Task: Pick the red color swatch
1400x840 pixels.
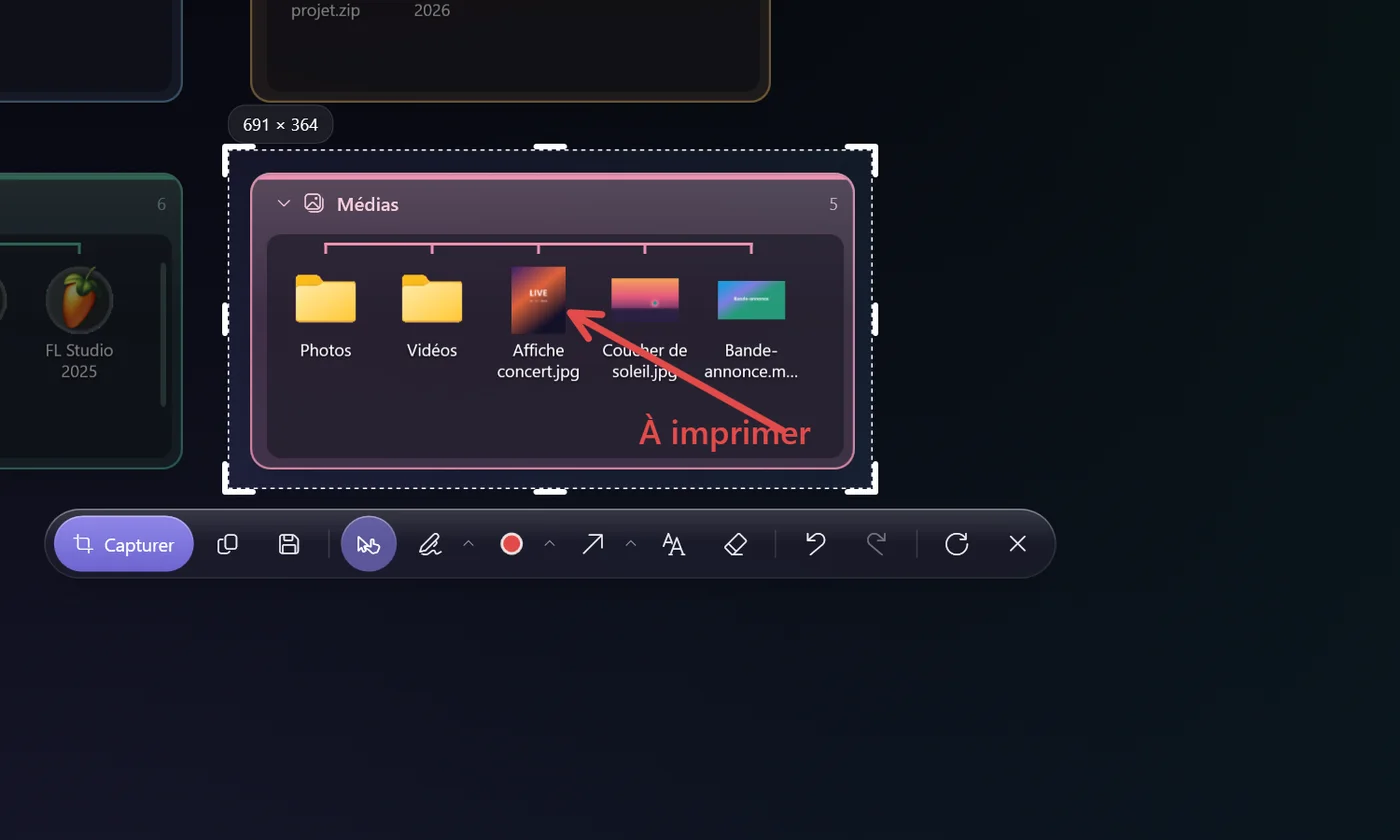Action: 512,544
